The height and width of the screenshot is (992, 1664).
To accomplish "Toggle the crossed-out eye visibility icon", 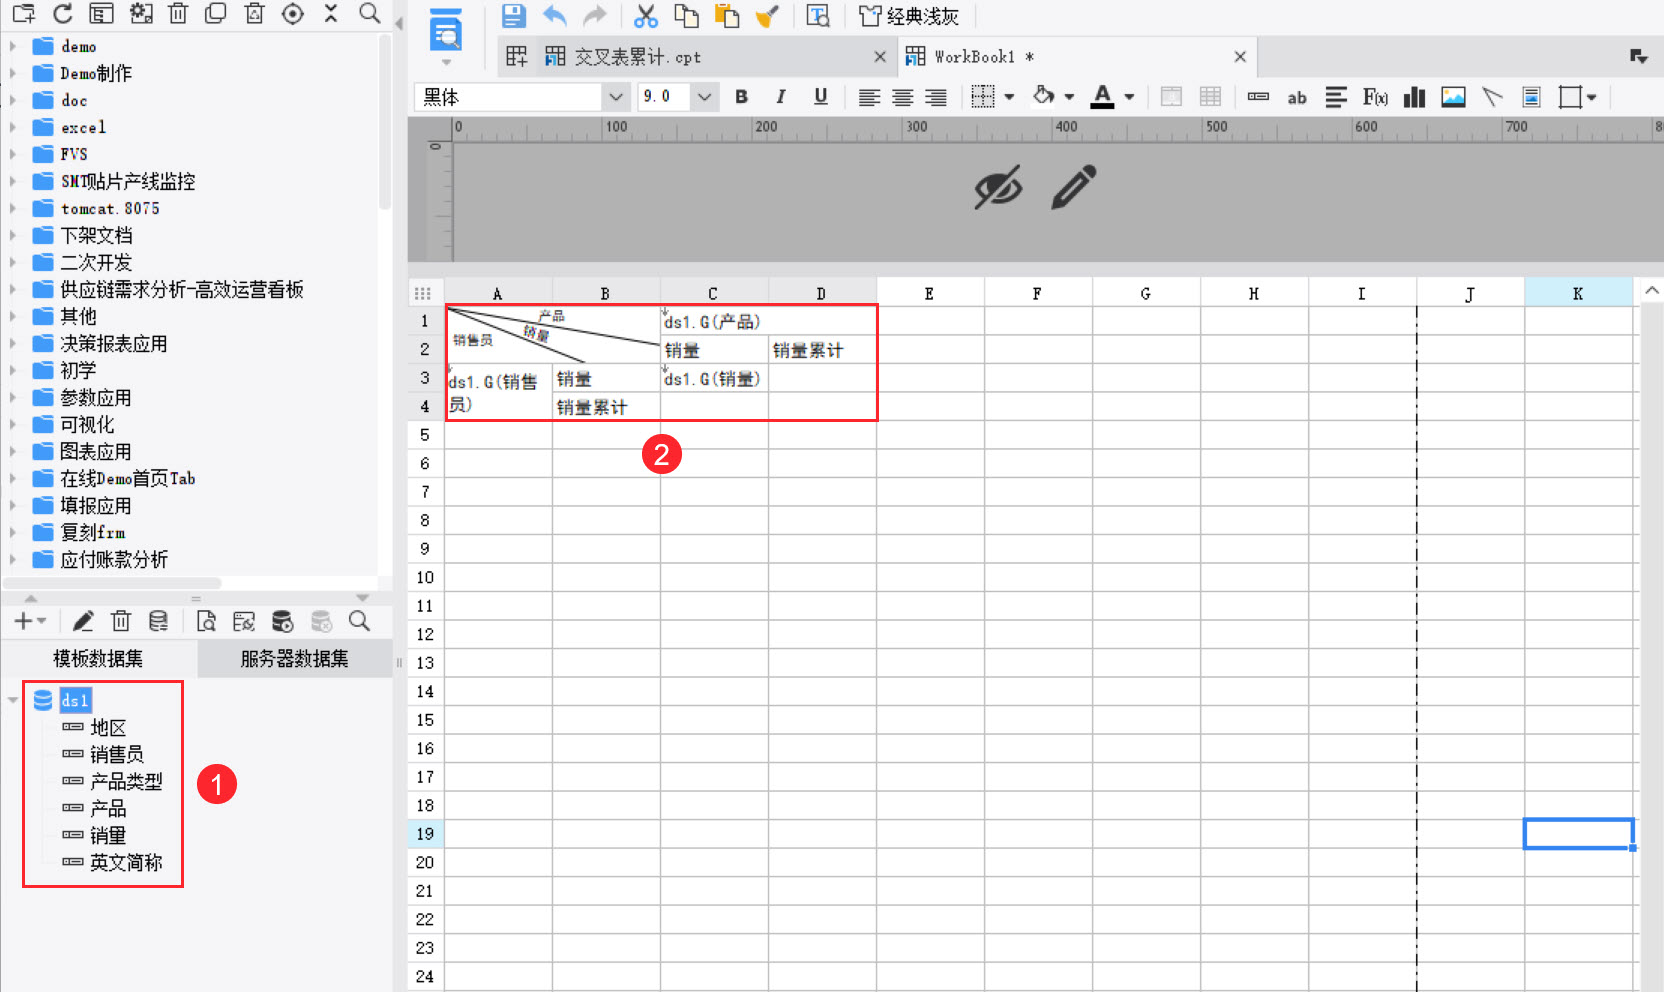I will click(x=998, y=187).
